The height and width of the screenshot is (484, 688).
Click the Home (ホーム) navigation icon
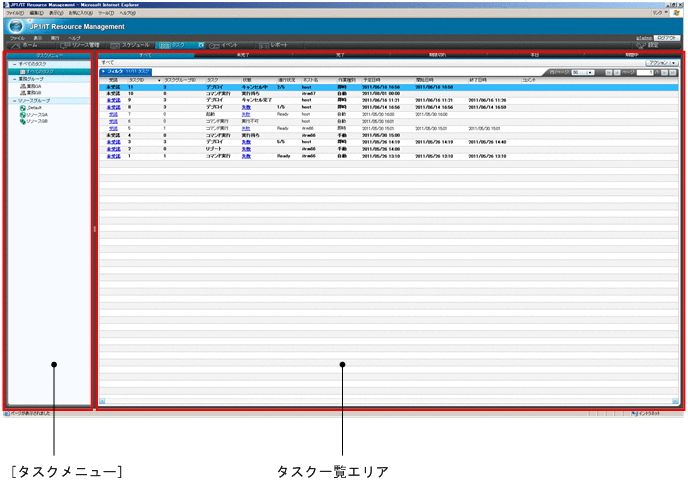coord(17,45)
